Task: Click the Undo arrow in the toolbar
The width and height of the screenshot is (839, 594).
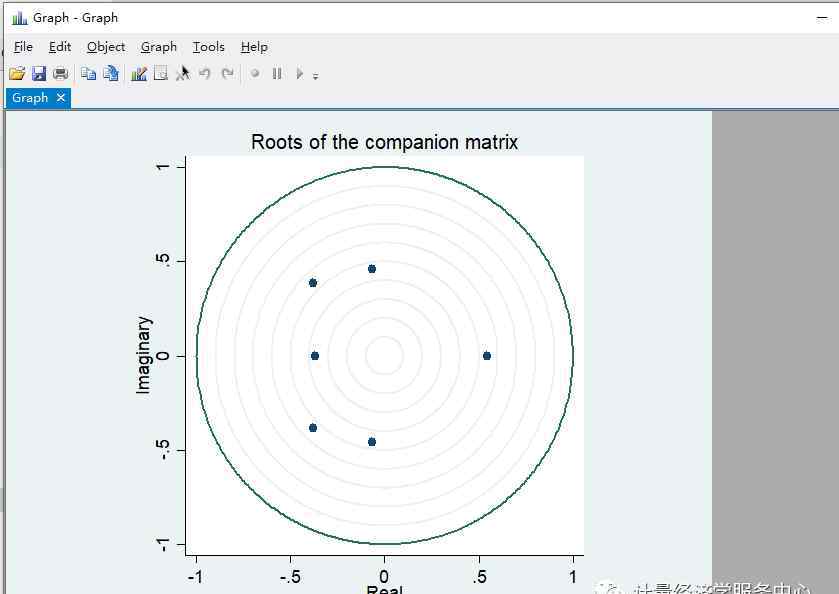Action: pyautogui.click(x=205, y=73)
